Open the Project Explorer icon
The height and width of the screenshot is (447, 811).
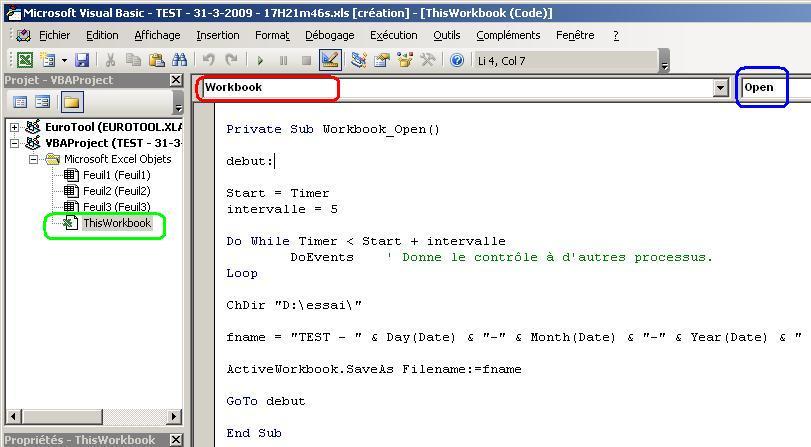coord(358,60)
